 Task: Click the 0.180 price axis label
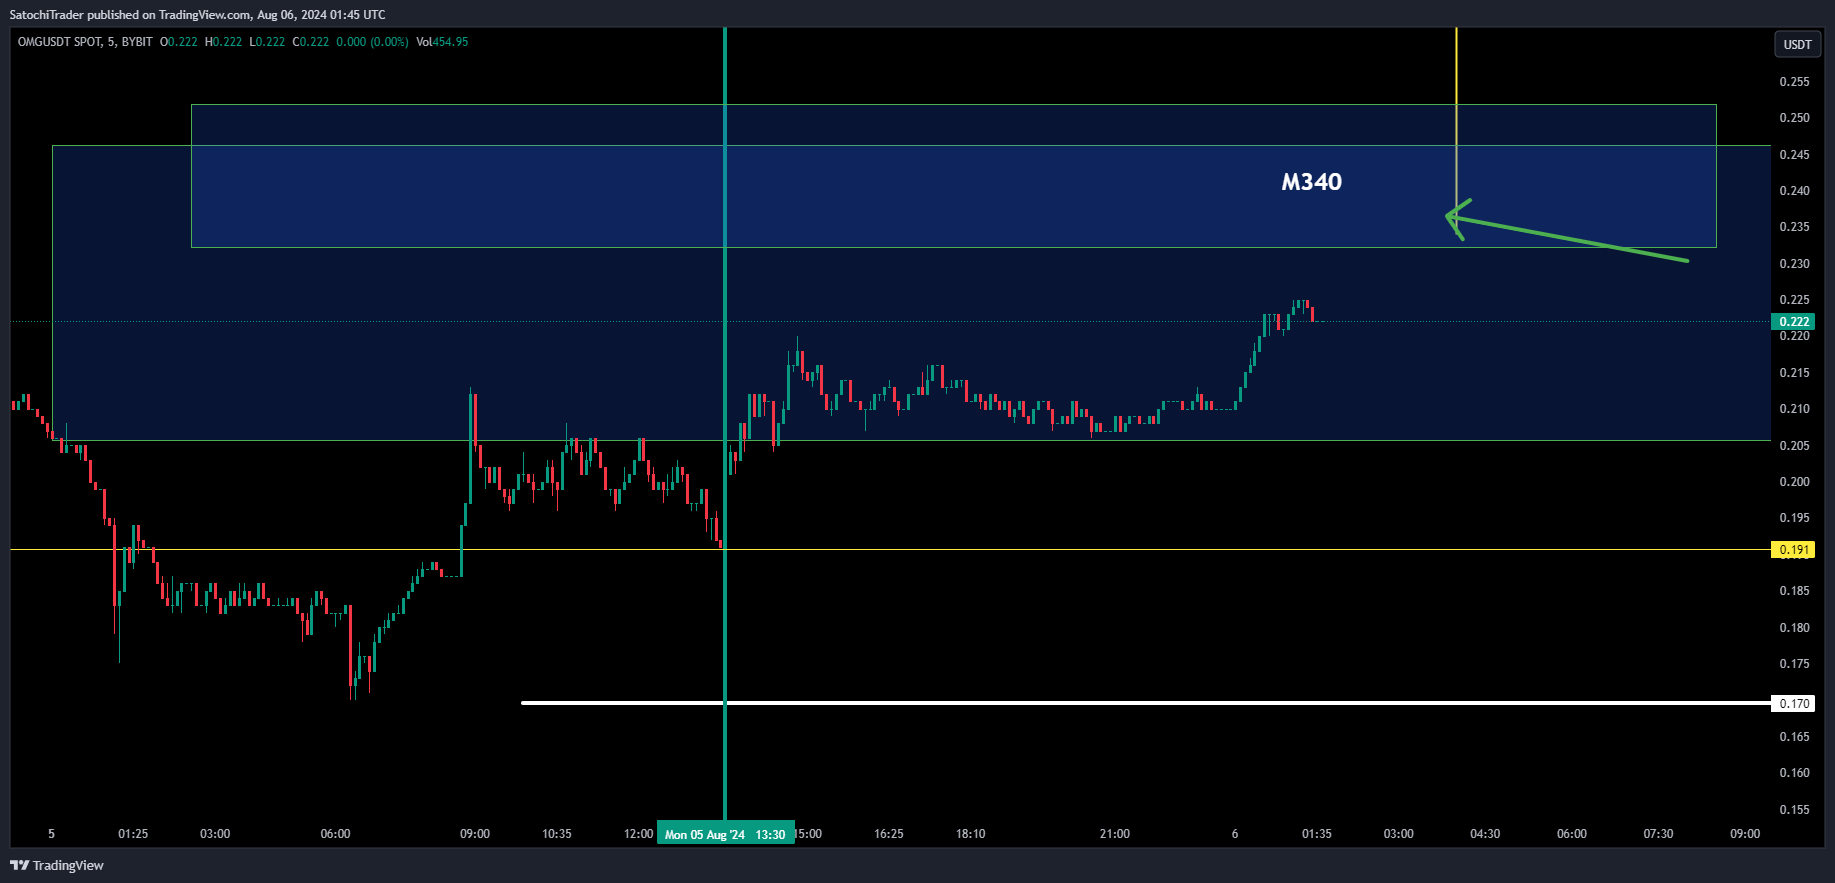point(1794,628)
